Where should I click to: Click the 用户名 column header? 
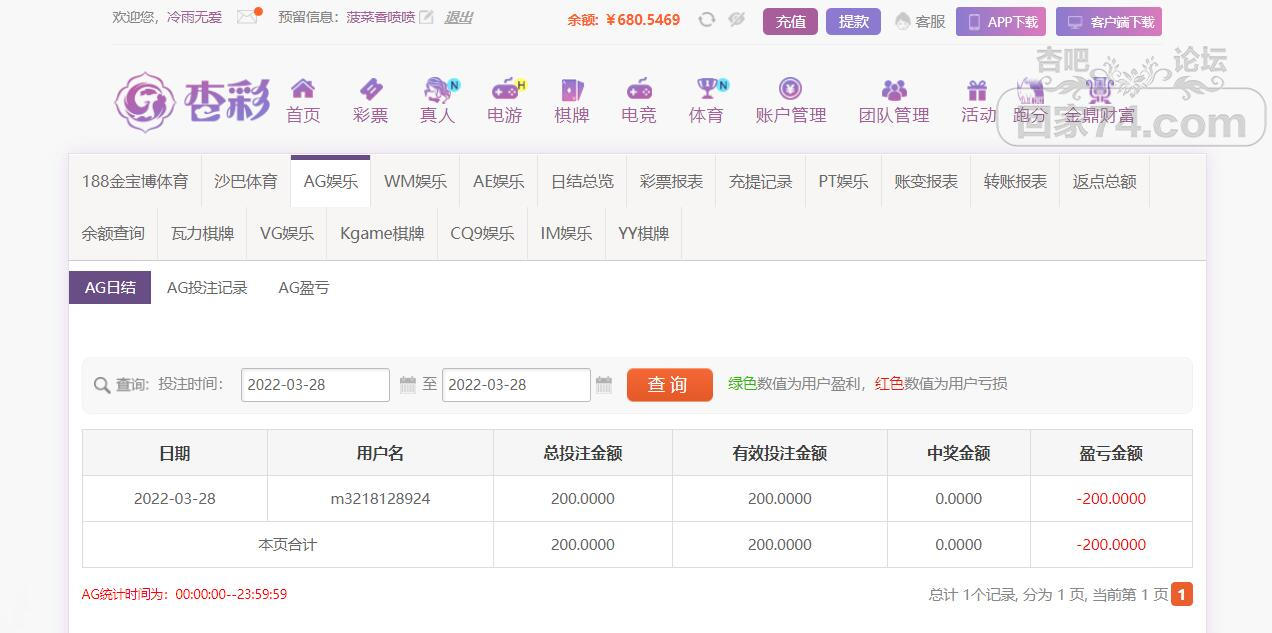[x=380, y=453]
